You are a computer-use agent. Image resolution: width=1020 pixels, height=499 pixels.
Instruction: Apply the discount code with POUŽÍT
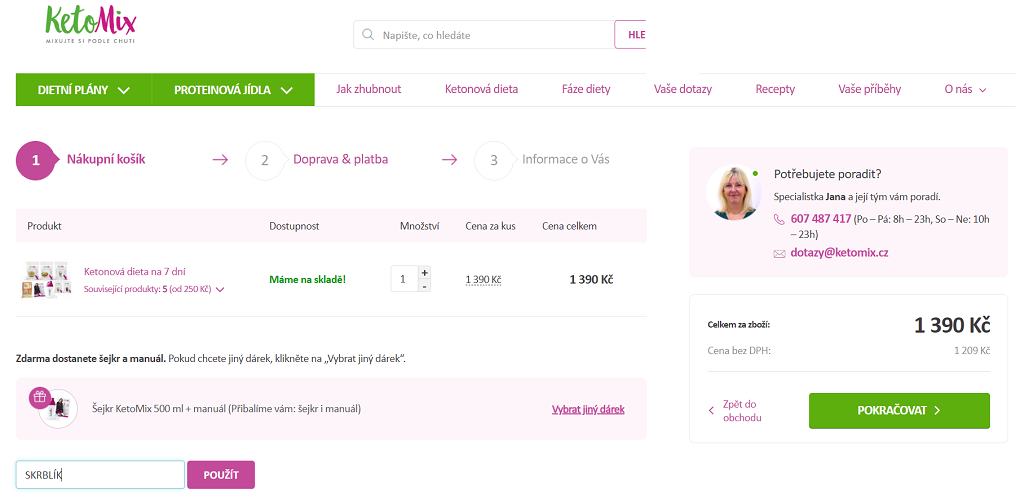coord(221,475)
